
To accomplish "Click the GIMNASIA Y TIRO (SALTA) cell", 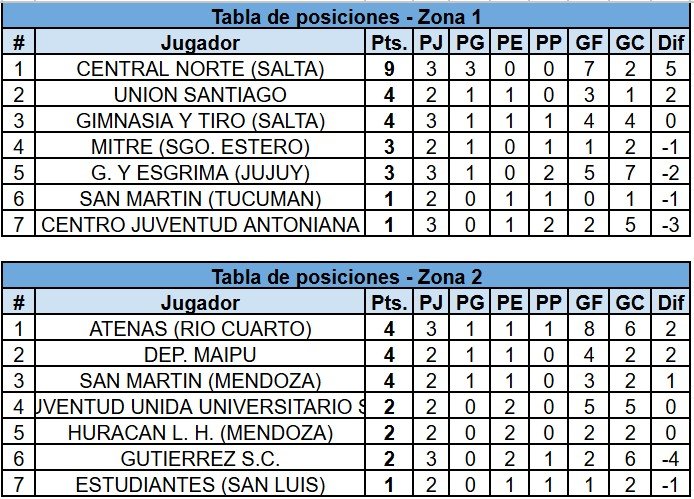I will point(200,121).
